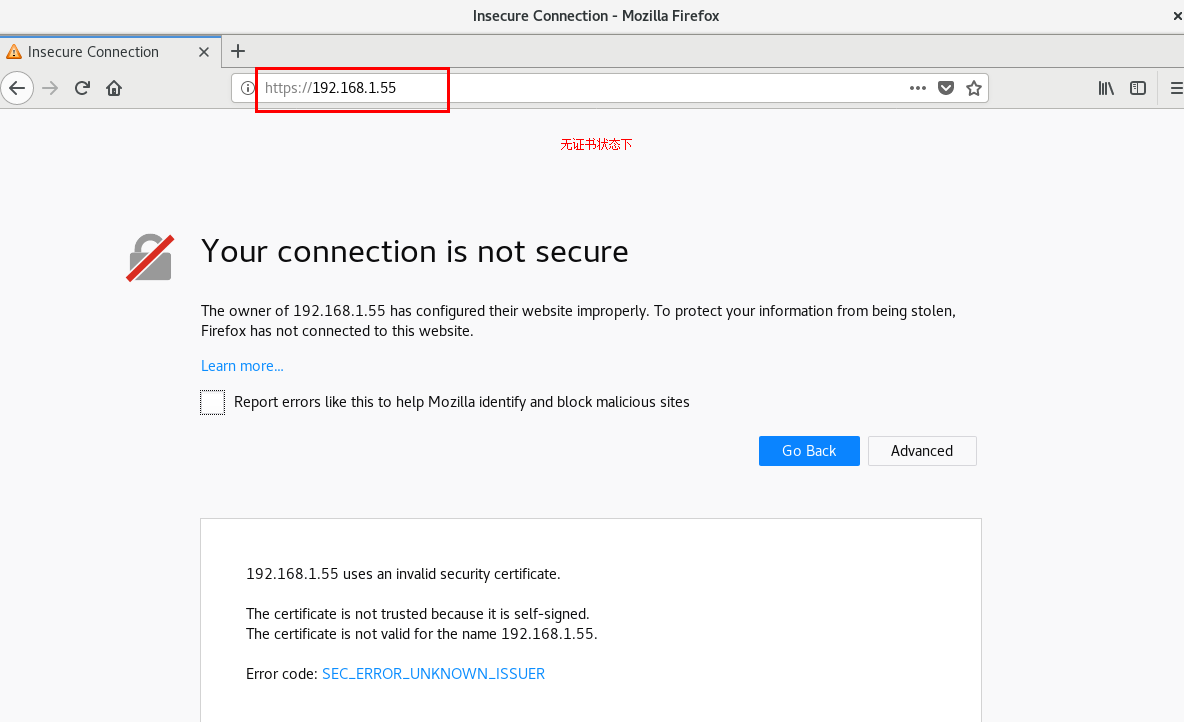The image size is (1184, 722).
Task: Click the Advanced button
Action: [922, 451]
